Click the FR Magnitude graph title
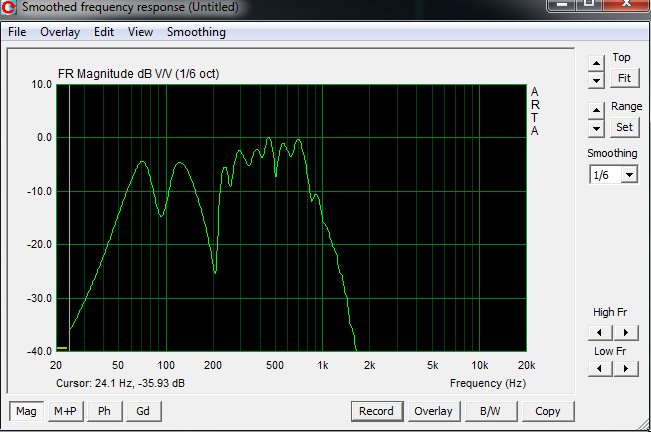This screenshot has width=651, height=432. 138,74
